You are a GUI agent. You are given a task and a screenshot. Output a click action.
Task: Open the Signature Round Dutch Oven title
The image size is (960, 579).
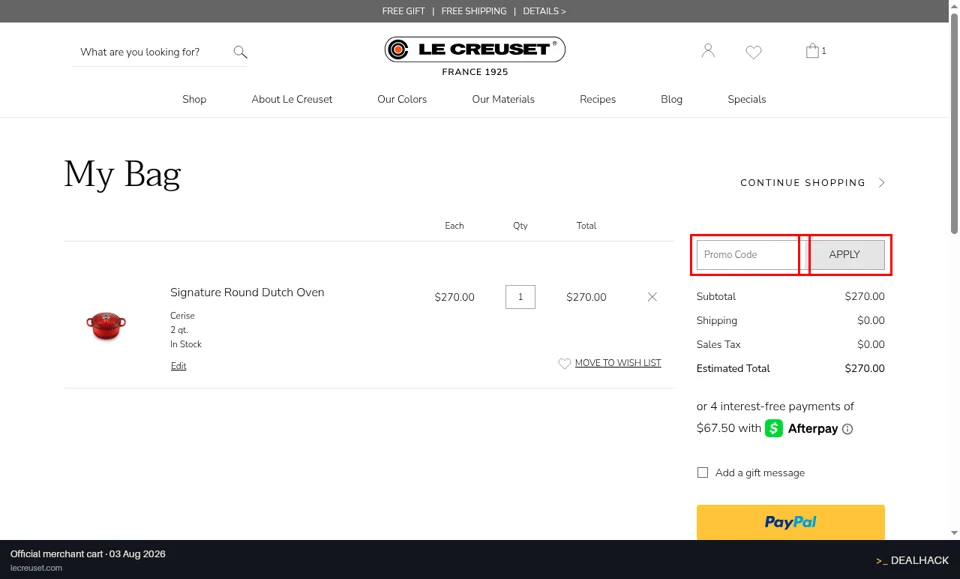click(x=247, y=293)
